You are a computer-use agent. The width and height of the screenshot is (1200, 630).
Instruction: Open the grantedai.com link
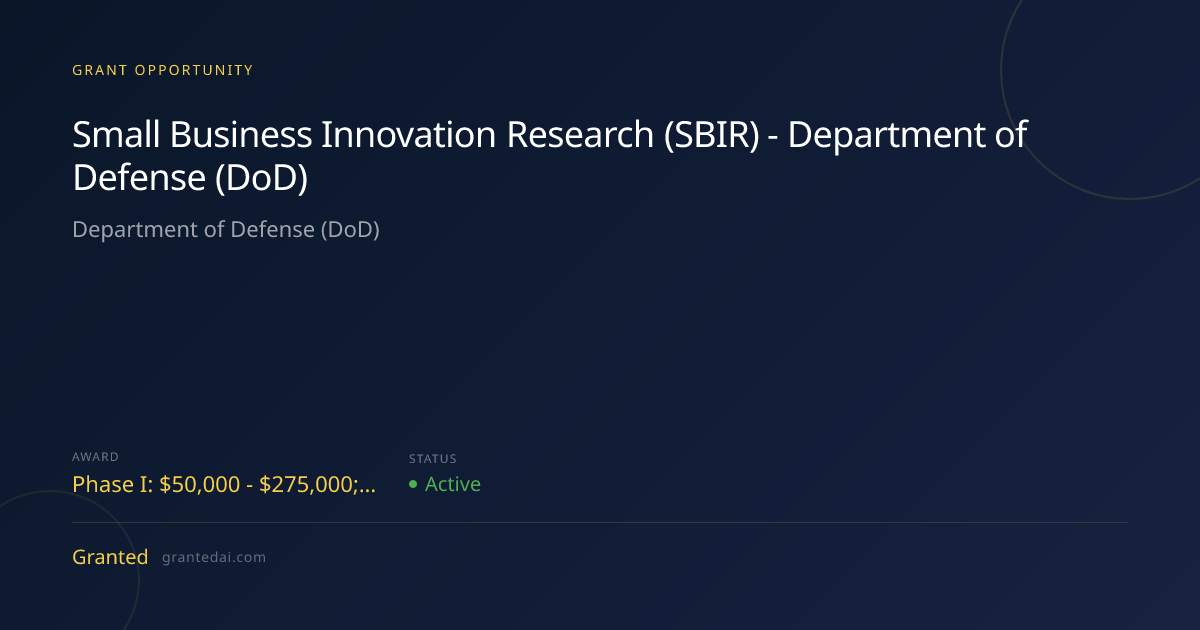pyautogui.click(x=214, y=558)
